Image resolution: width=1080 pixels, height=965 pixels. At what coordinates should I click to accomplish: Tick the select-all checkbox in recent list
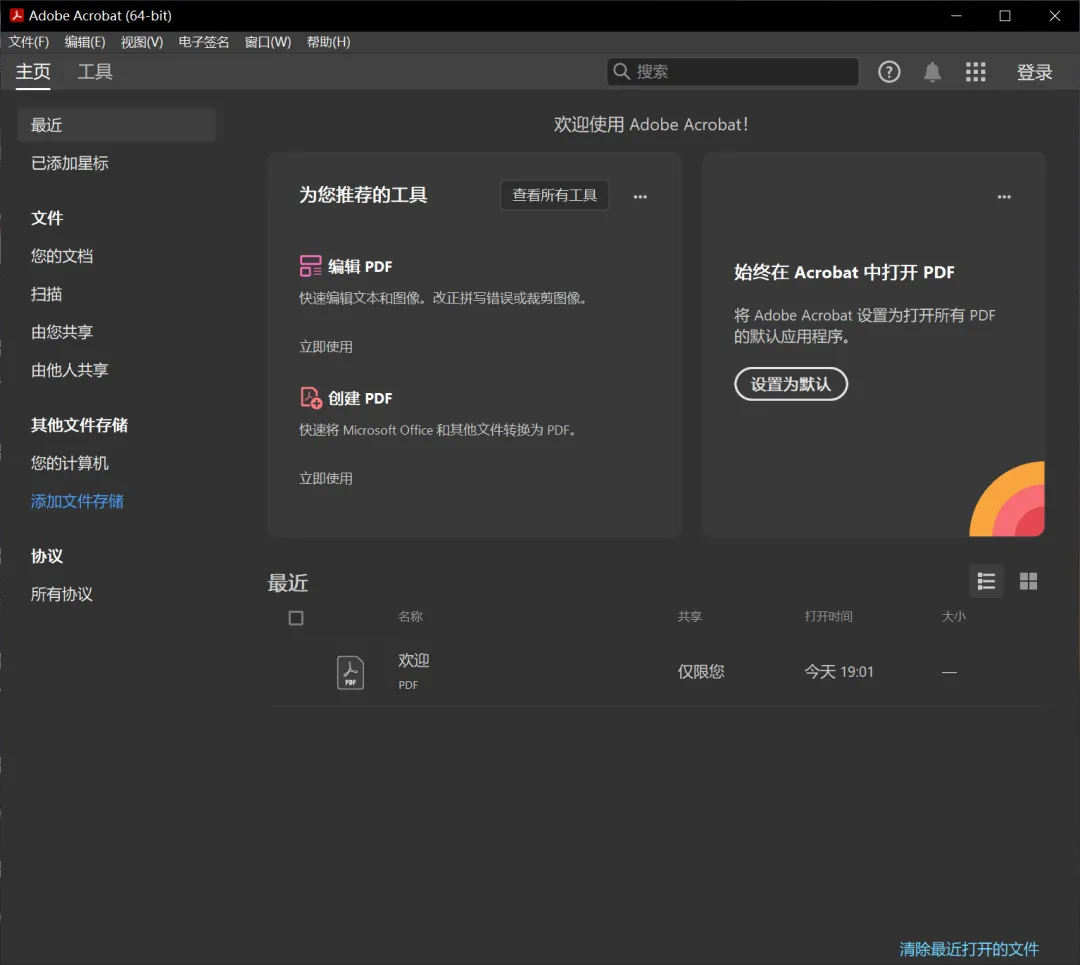coord(295,618)
